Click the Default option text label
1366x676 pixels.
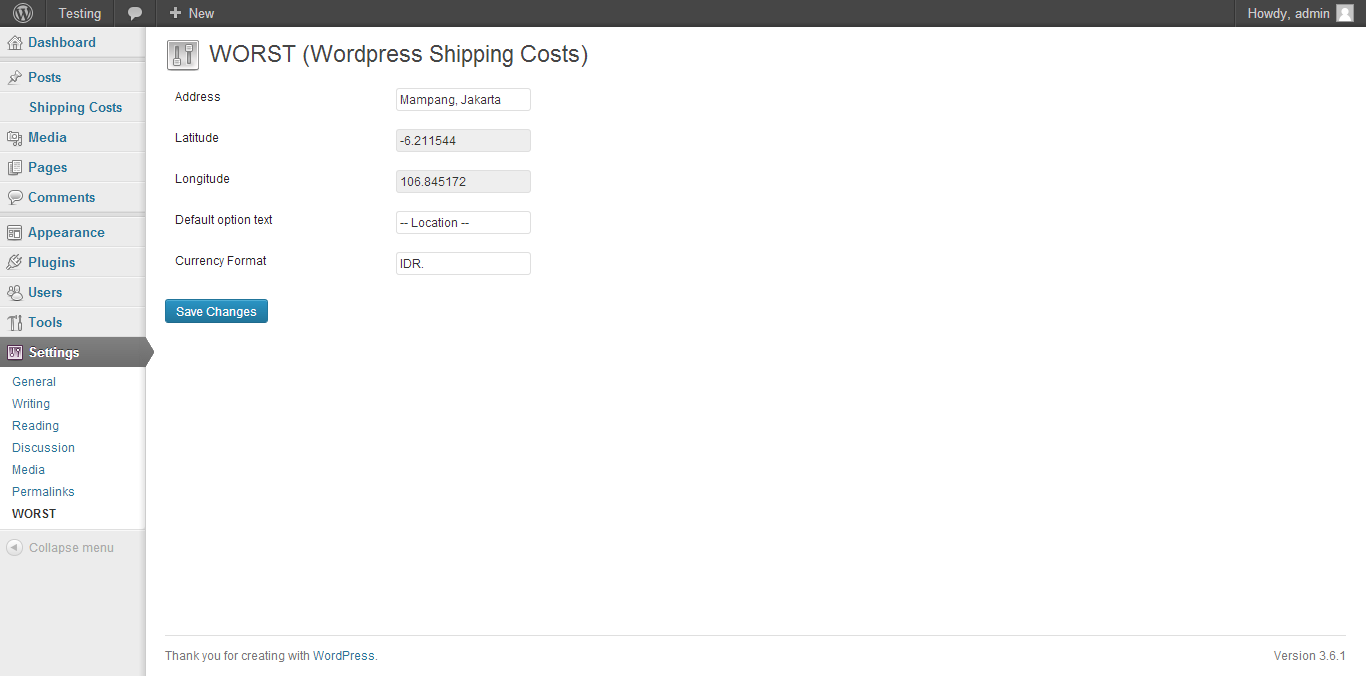[x=224, y=220]
